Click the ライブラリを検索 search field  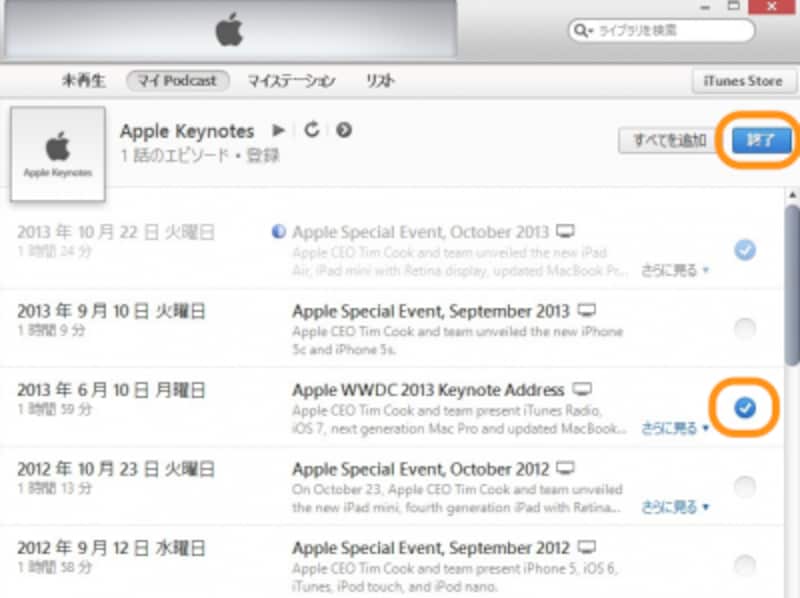[x=668, y=32]
